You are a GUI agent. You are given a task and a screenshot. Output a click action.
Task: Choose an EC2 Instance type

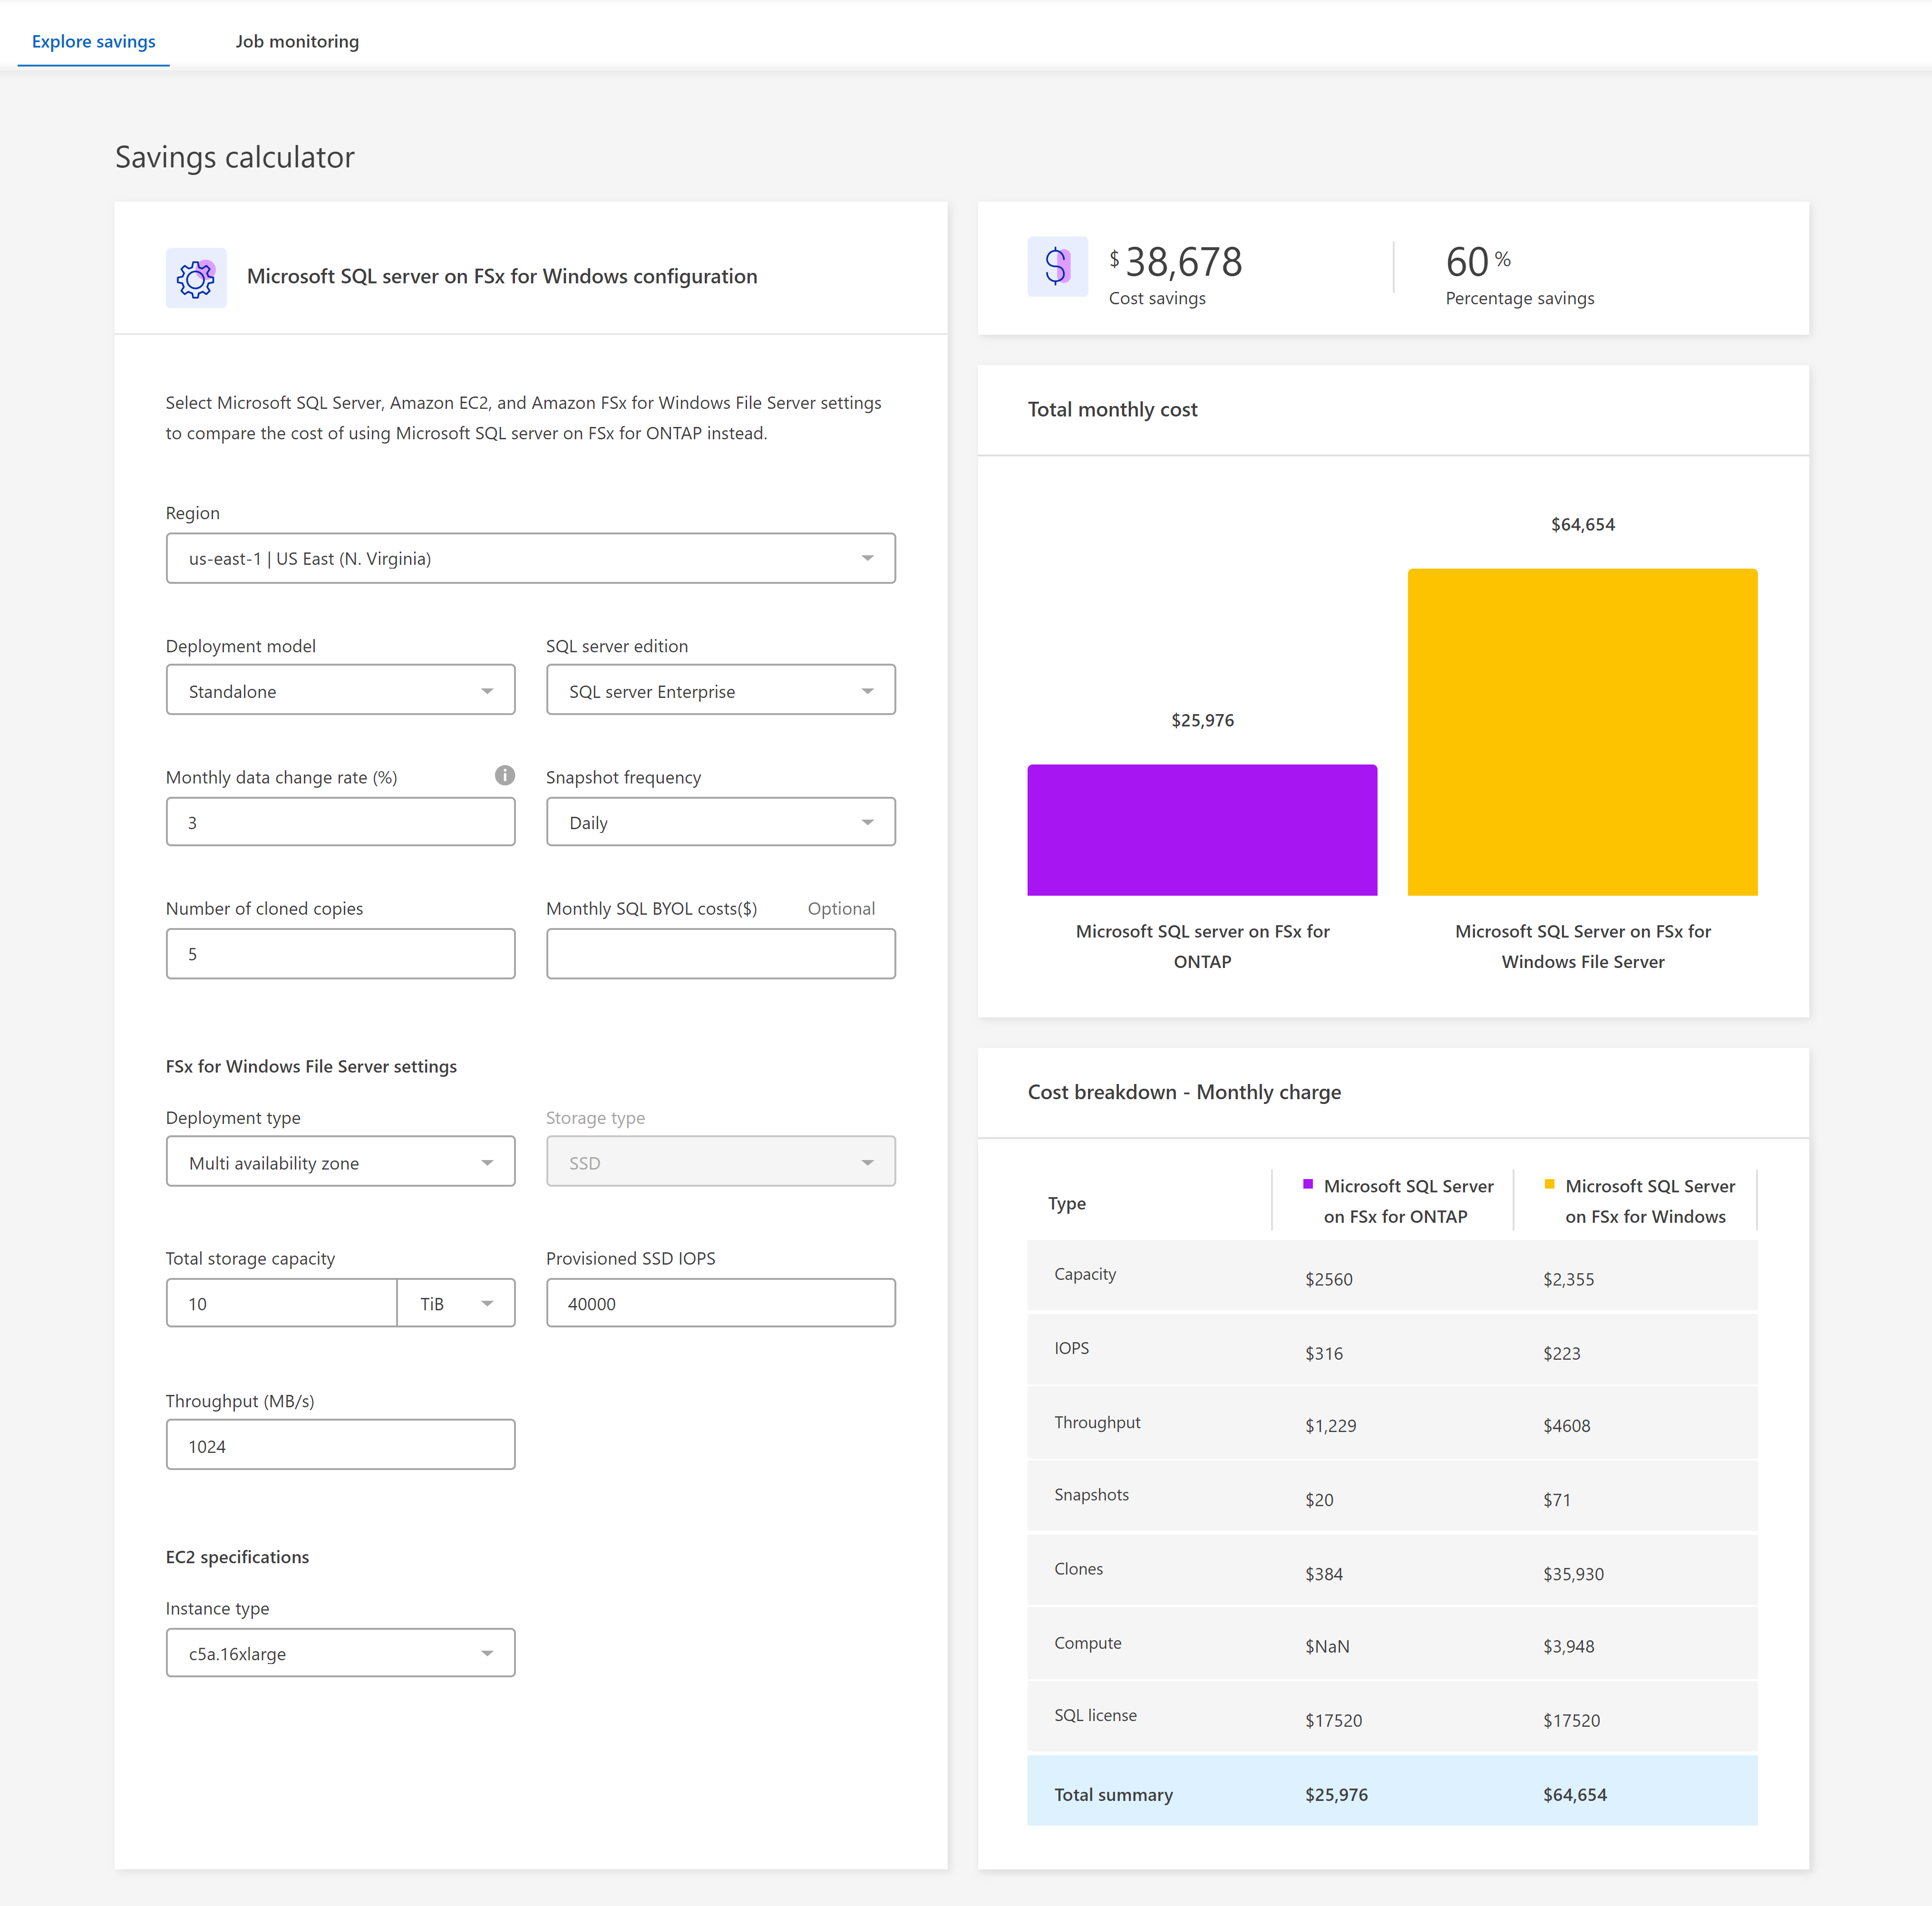pos(340,1653)
